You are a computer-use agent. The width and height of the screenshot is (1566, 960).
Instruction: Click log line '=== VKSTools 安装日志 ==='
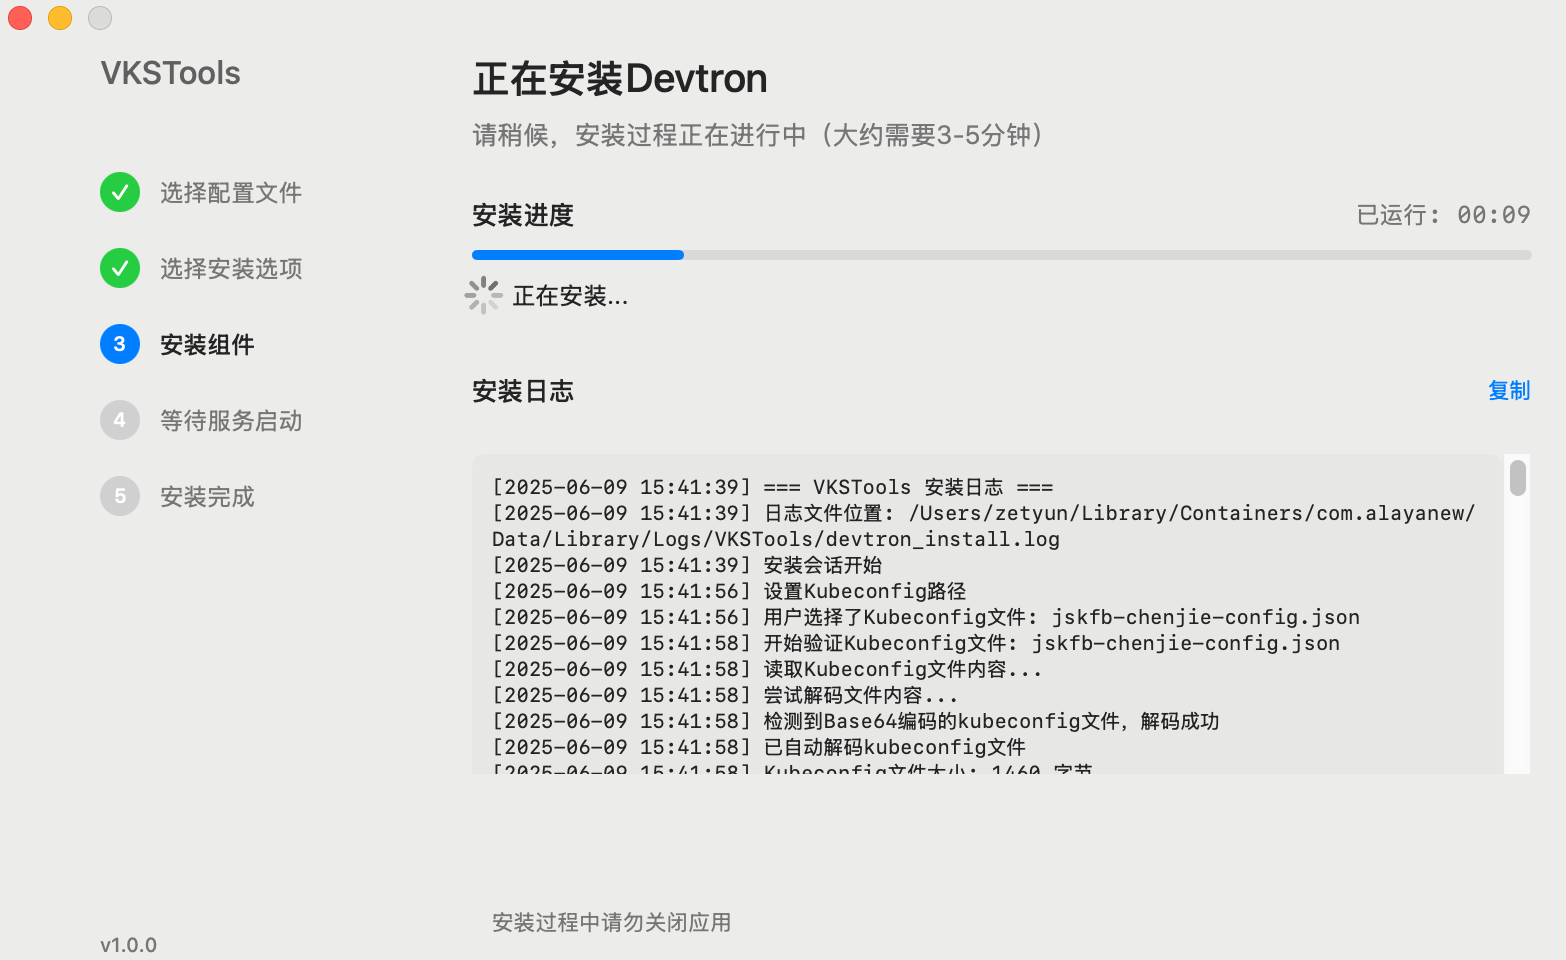tap(773, 487)
